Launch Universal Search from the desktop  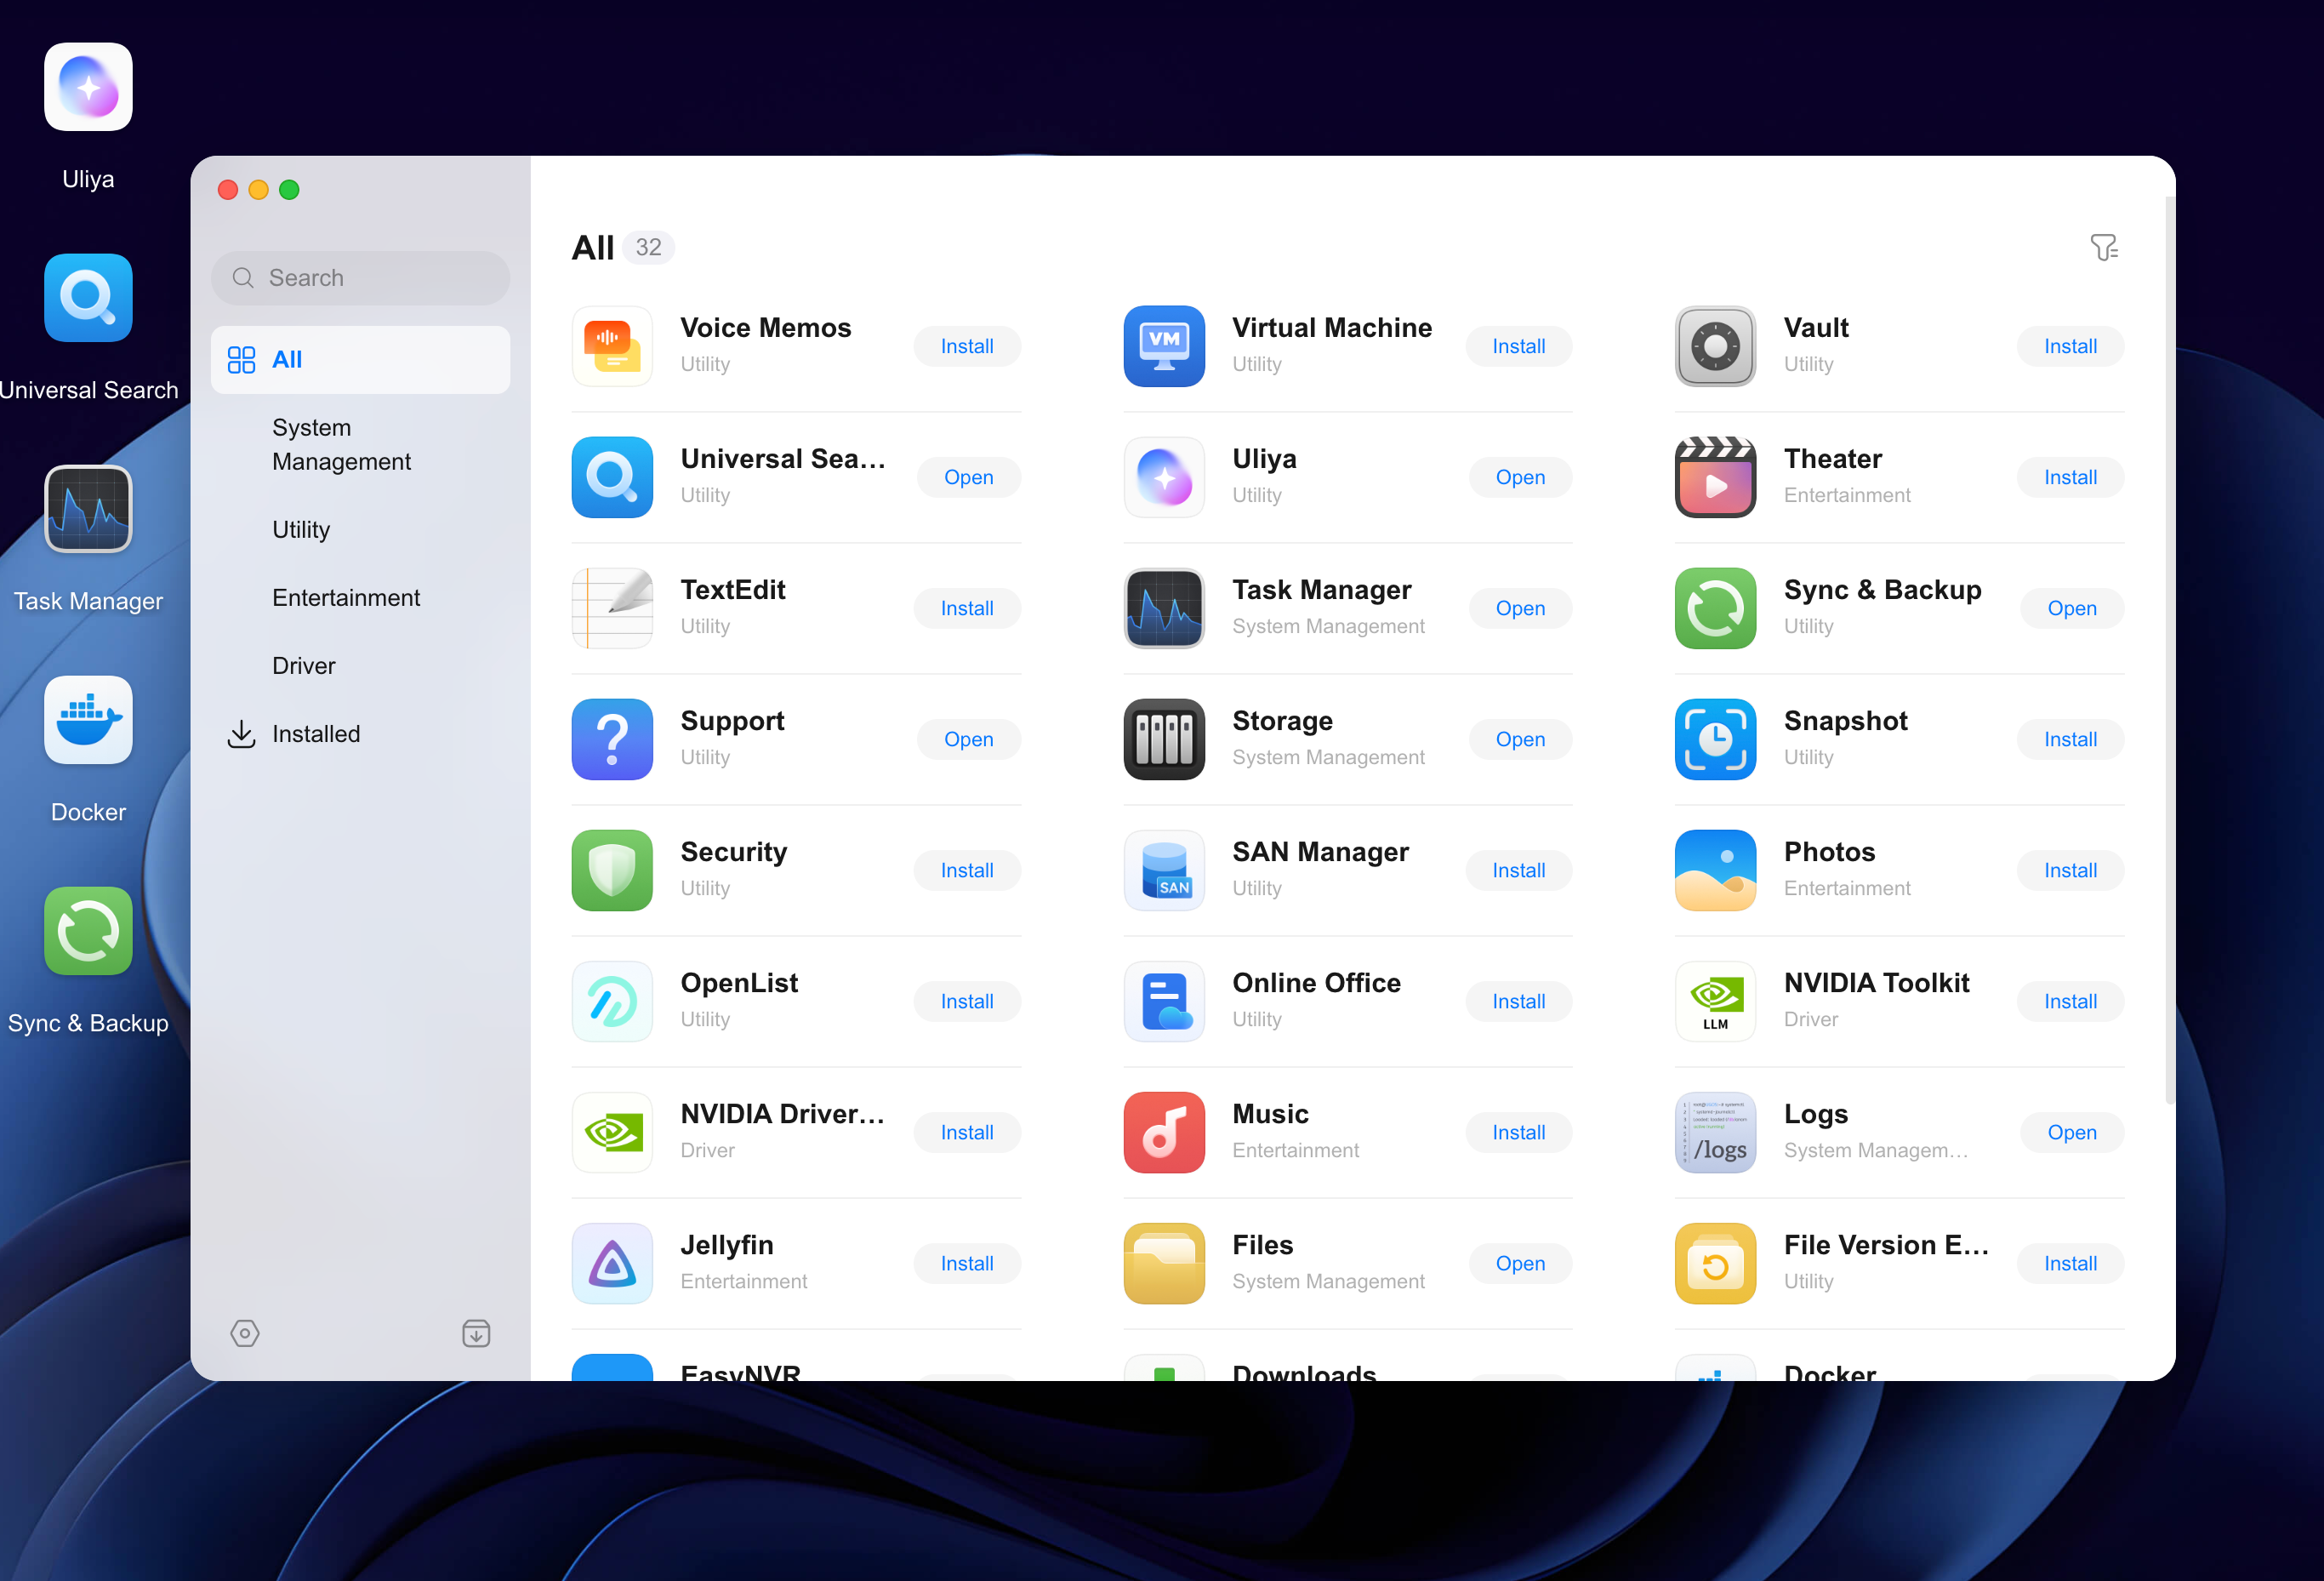pyautogui.click(x=88, y=298)
